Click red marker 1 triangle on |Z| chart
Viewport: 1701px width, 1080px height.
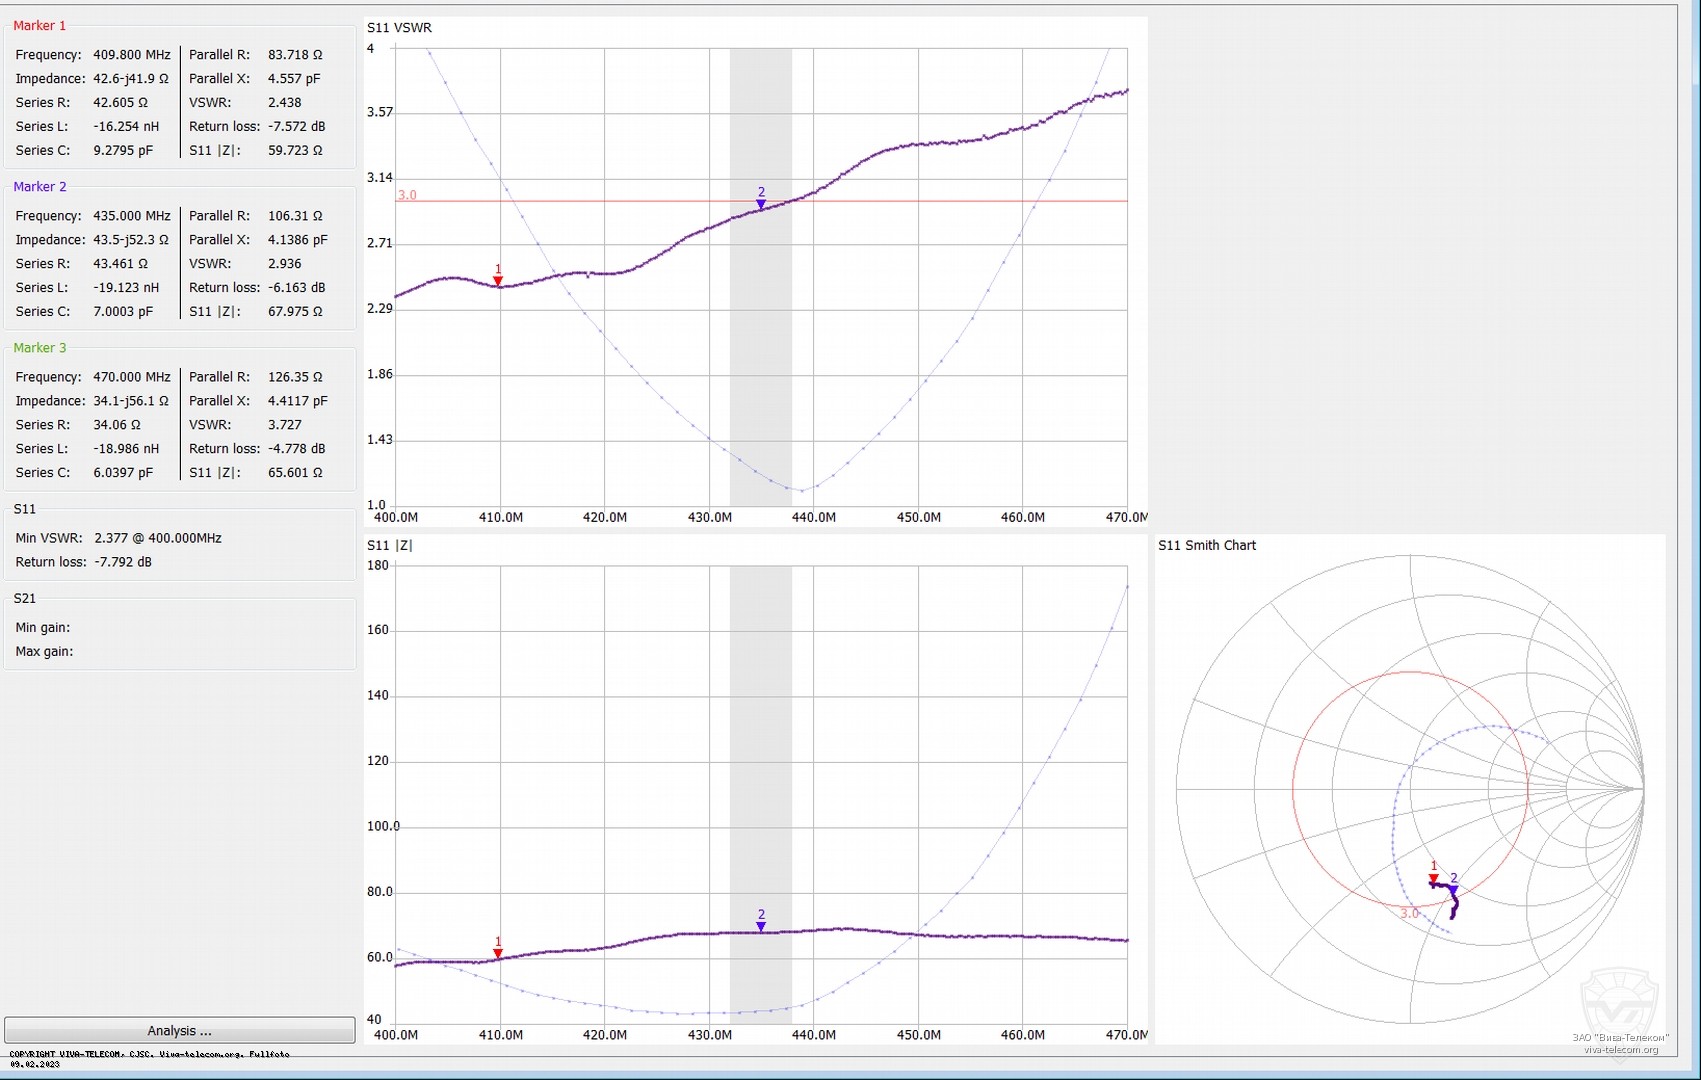click(x=498, y=953)
